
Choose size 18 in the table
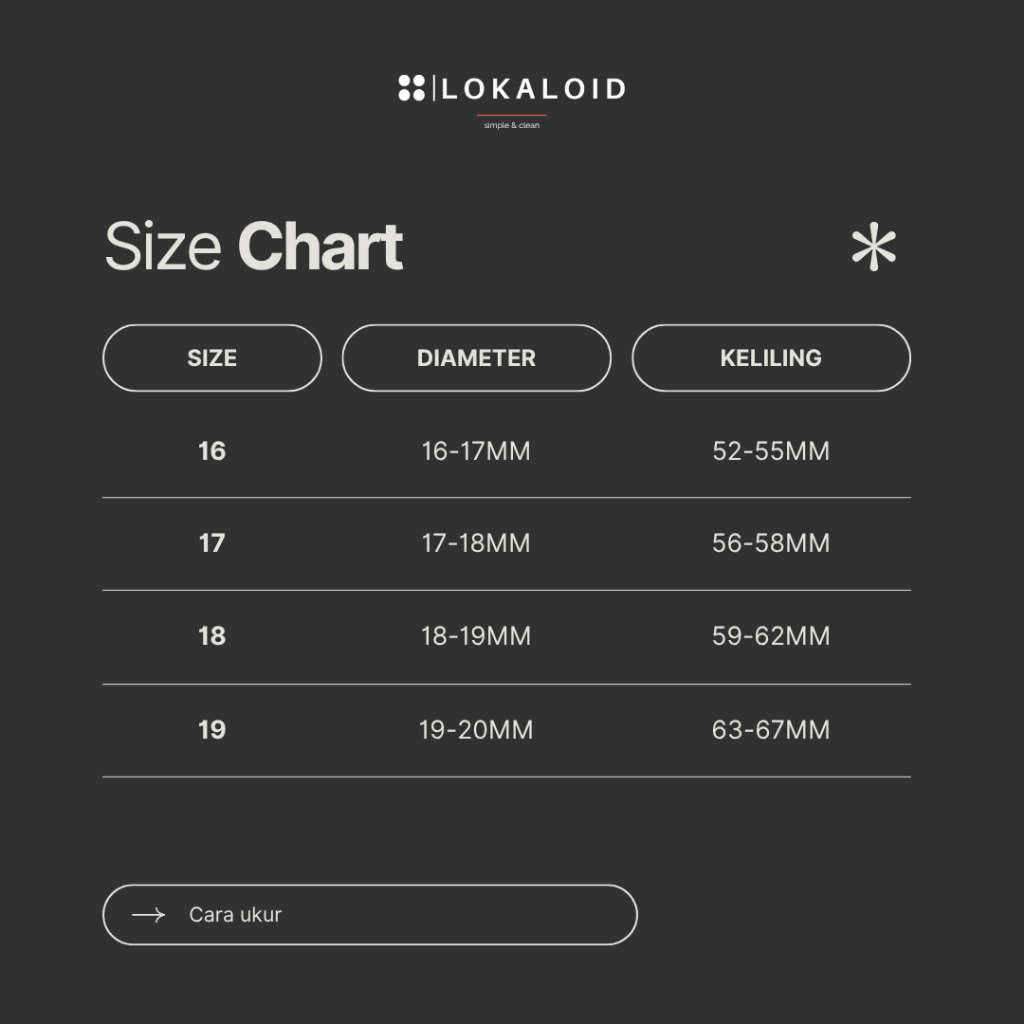click(212, 636)
